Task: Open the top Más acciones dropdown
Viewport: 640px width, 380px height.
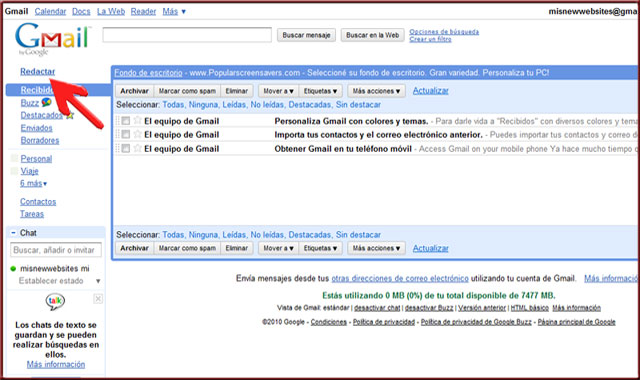Action: (x=376, y=91)
